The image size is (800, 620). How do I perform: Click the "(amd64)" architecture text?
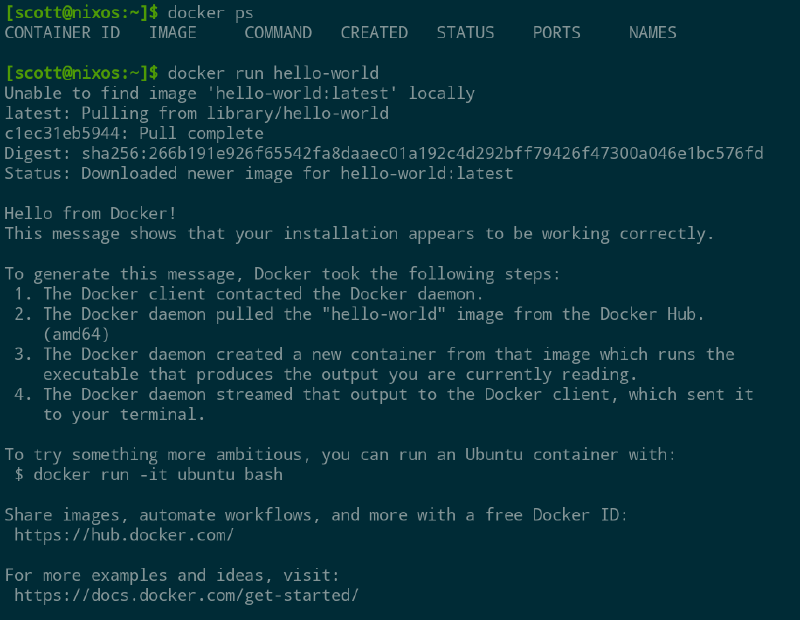pyautogui.click(x=76, y=334)
